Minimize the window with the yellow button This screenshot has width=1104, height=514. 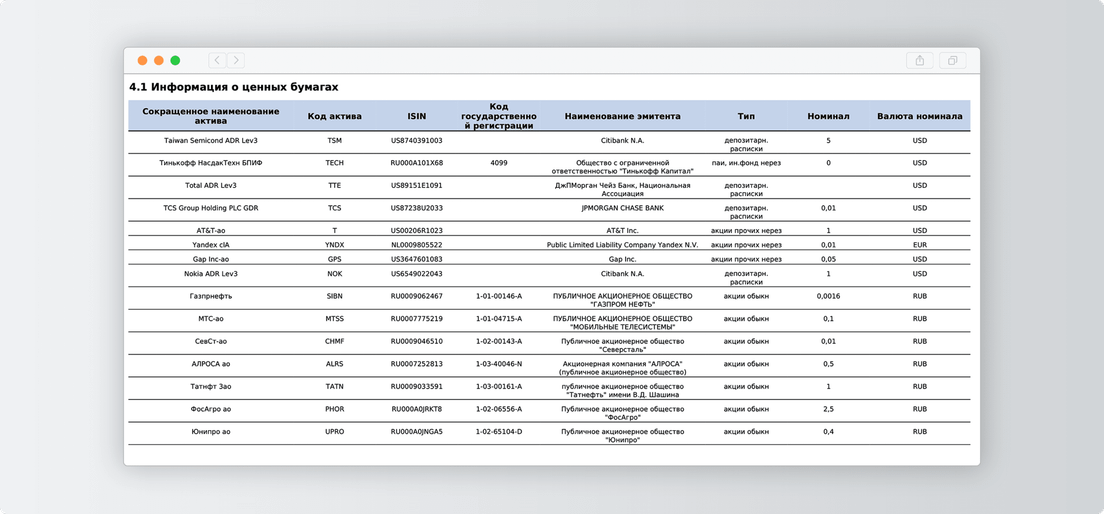[x=158, y=61]
